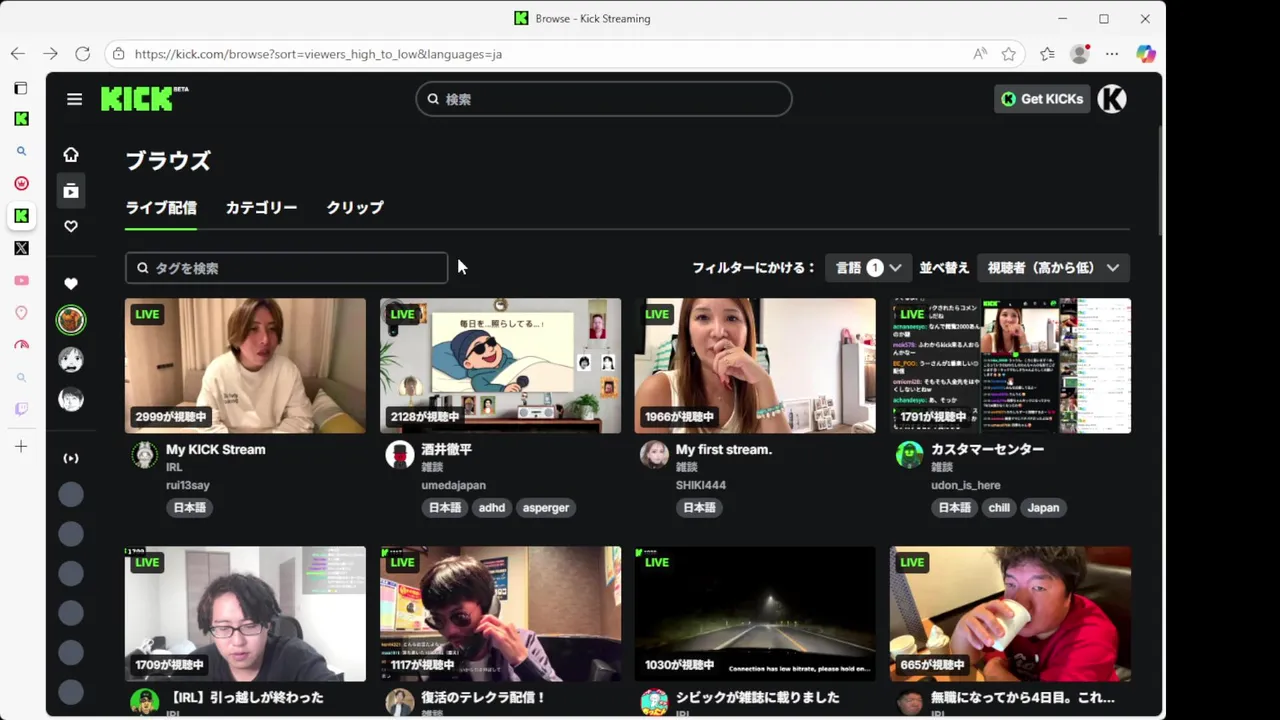The height and width of the screenshot is (720, 1280).
Task: Open udon_is_here channel link
Action: (x=966, y=485)
